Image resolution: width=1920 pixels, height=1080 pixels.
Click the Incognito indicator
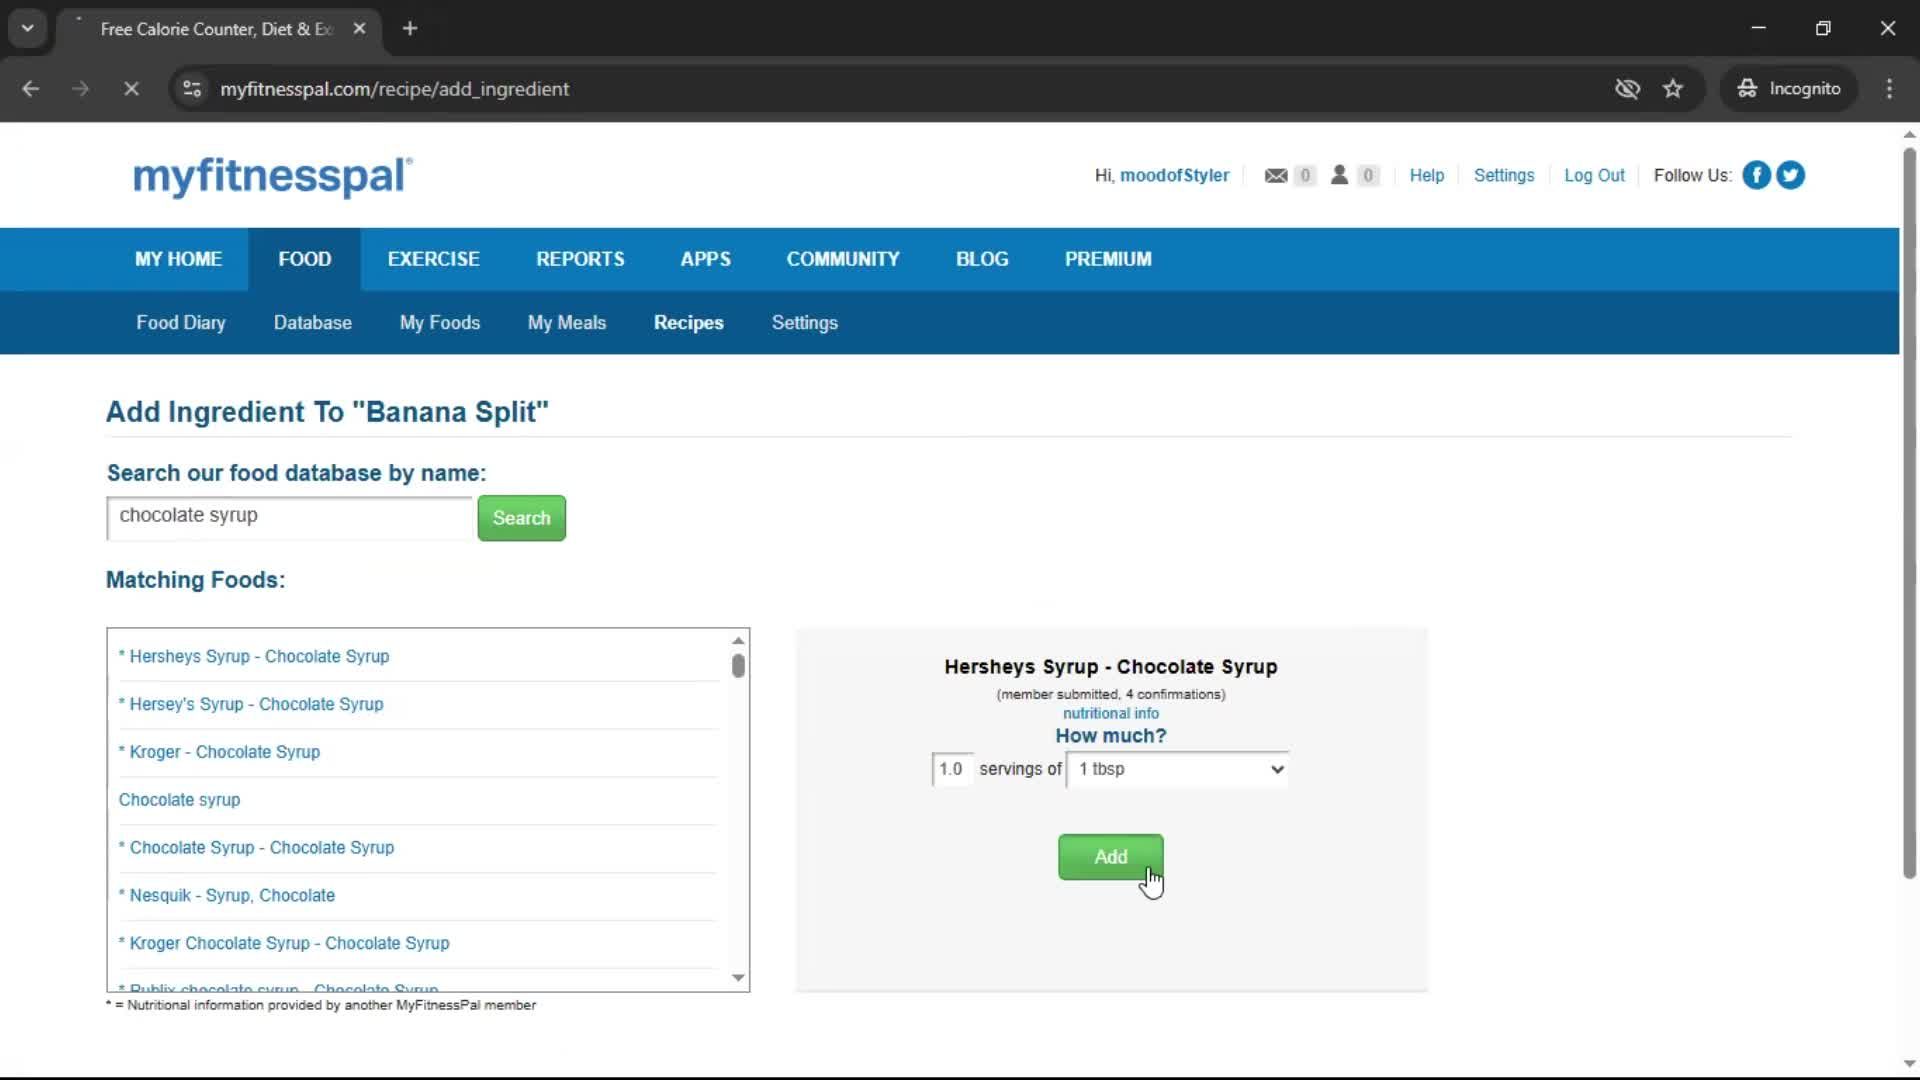(x=1789, y=89)
